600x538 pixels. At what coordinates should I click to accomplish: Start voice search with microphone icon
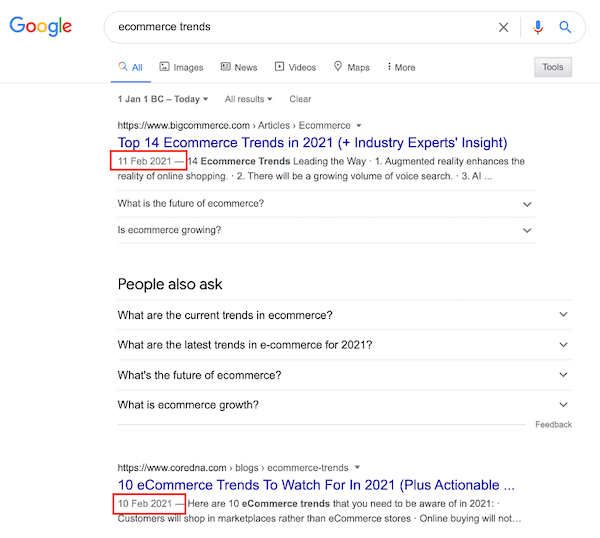tap(538, 27)
